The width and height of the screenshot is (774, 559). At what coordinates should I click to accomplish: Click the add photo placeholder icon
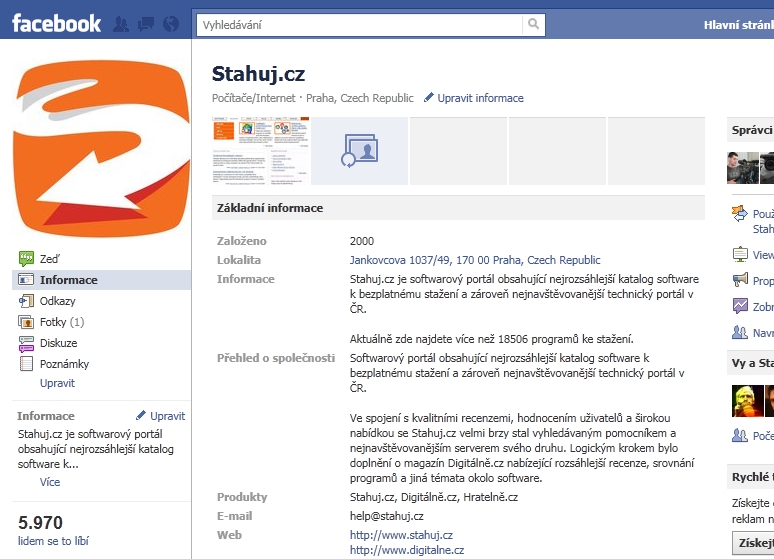pyautogui.click(x=359, y=151)
